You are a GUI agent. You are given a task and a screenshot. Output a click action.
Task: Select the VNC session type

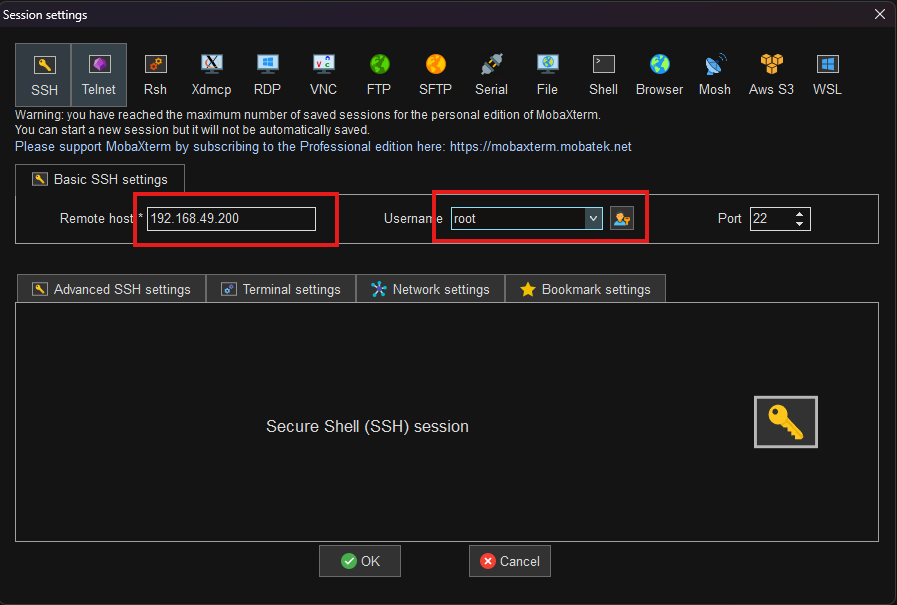[x=323, y=75]
